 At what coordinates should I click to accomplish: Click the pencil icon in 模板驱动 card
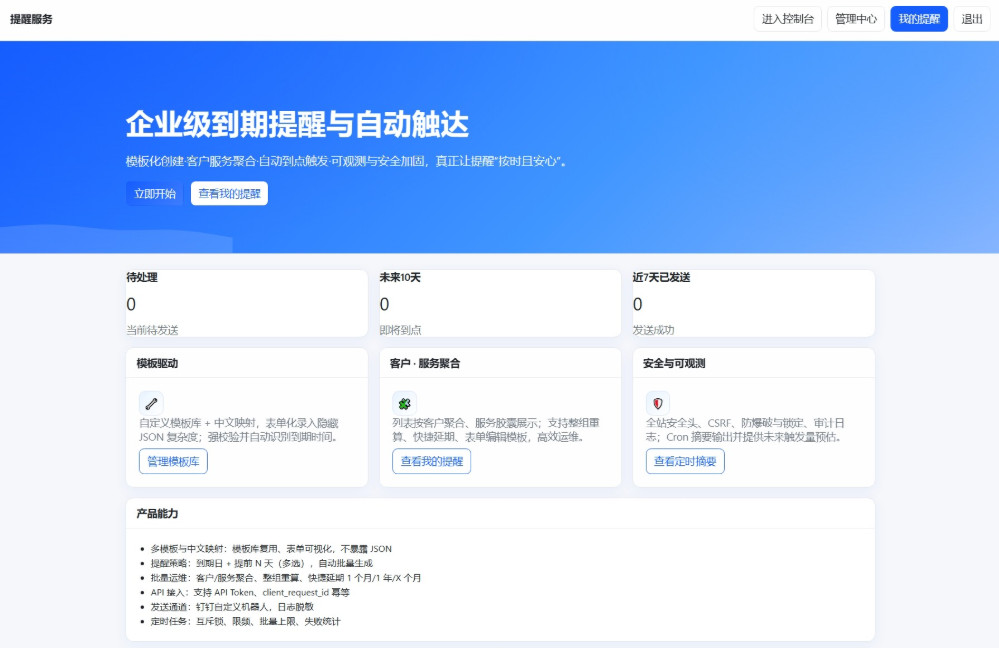coord(151,403)
